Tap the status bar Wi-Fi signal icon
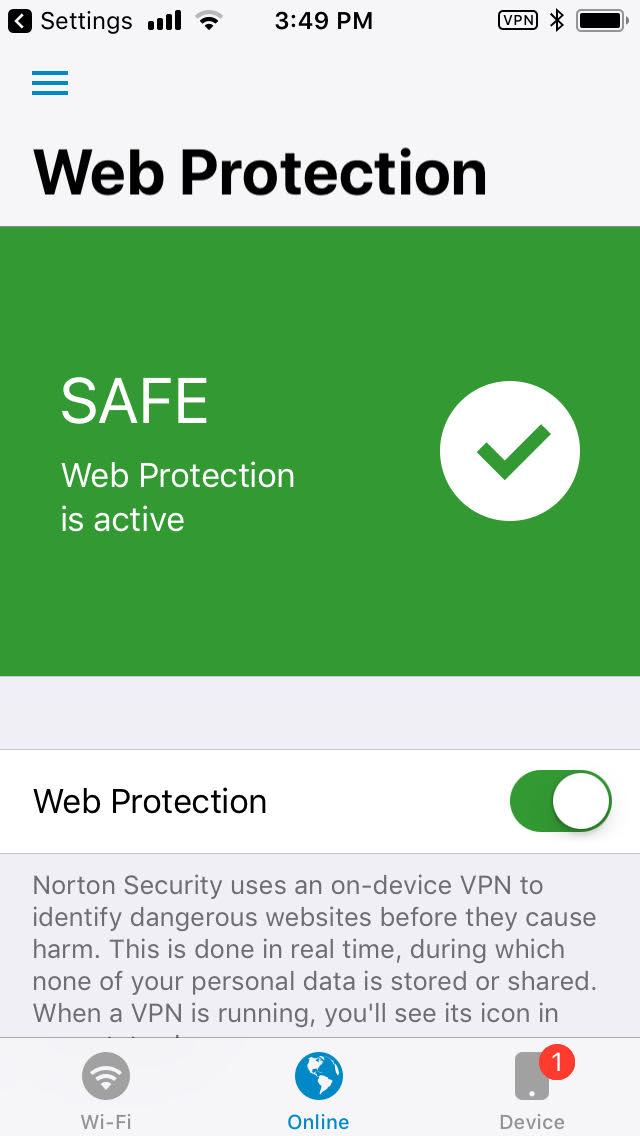Screen dimensions: 640x1136 [209, 20]
